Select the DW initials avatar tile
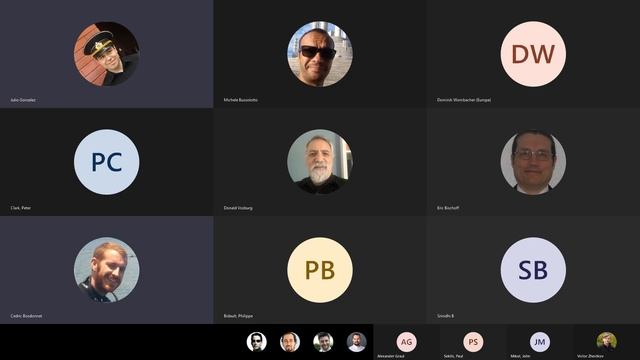 pyautogui.click(x=533, y=54)
